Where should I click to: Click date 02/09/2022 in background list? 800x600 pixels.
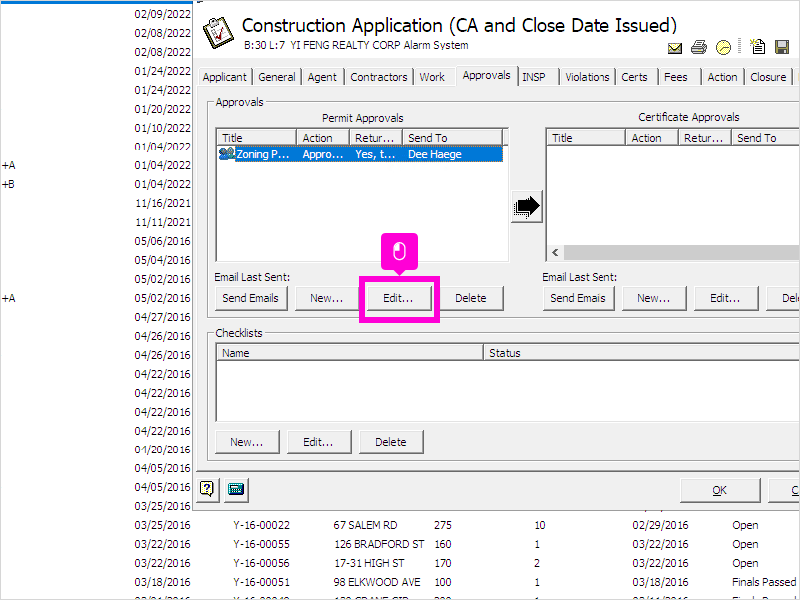pyautogui.click(x=163, y=14)
